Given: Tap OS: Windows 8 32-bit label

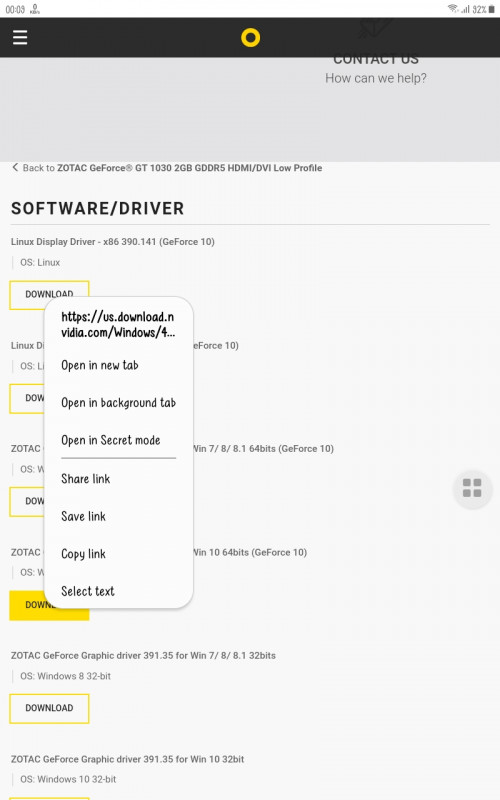Looking at the screenshot, I should coord(65,676).
